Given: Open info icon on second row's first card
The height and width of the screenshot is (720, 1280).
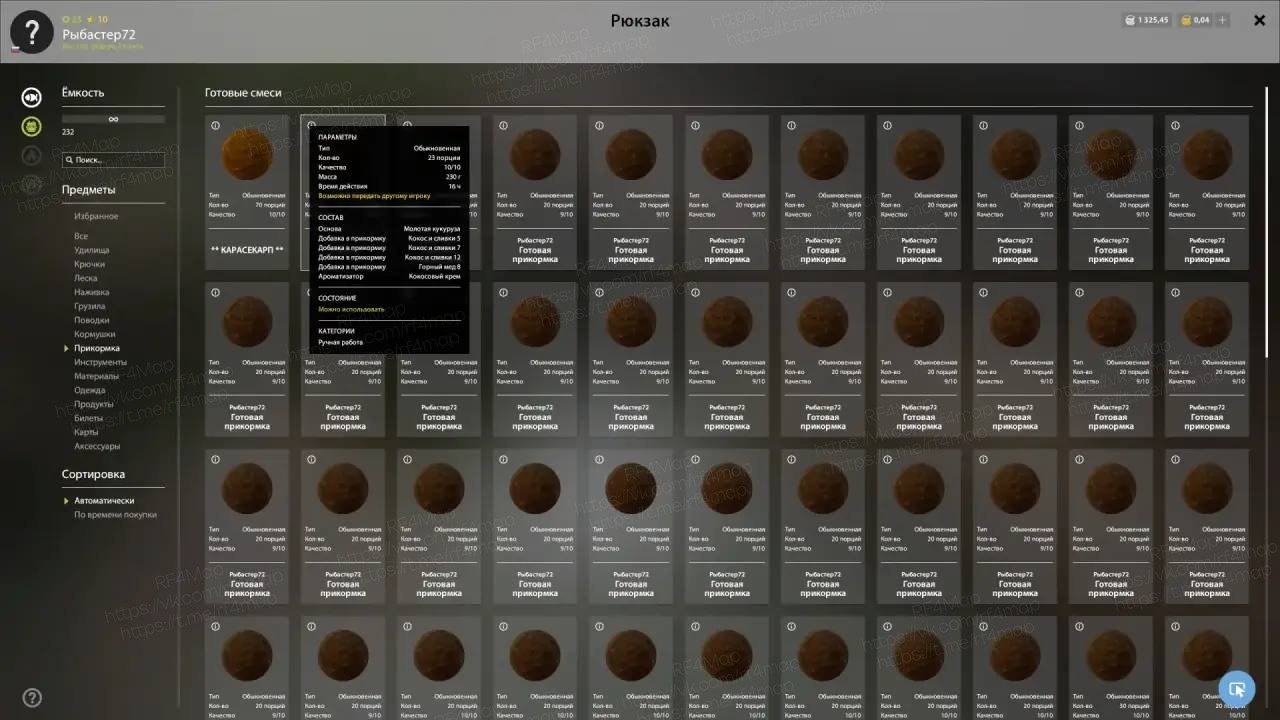Looking at the screenshot, I should [x=215, y=293].
